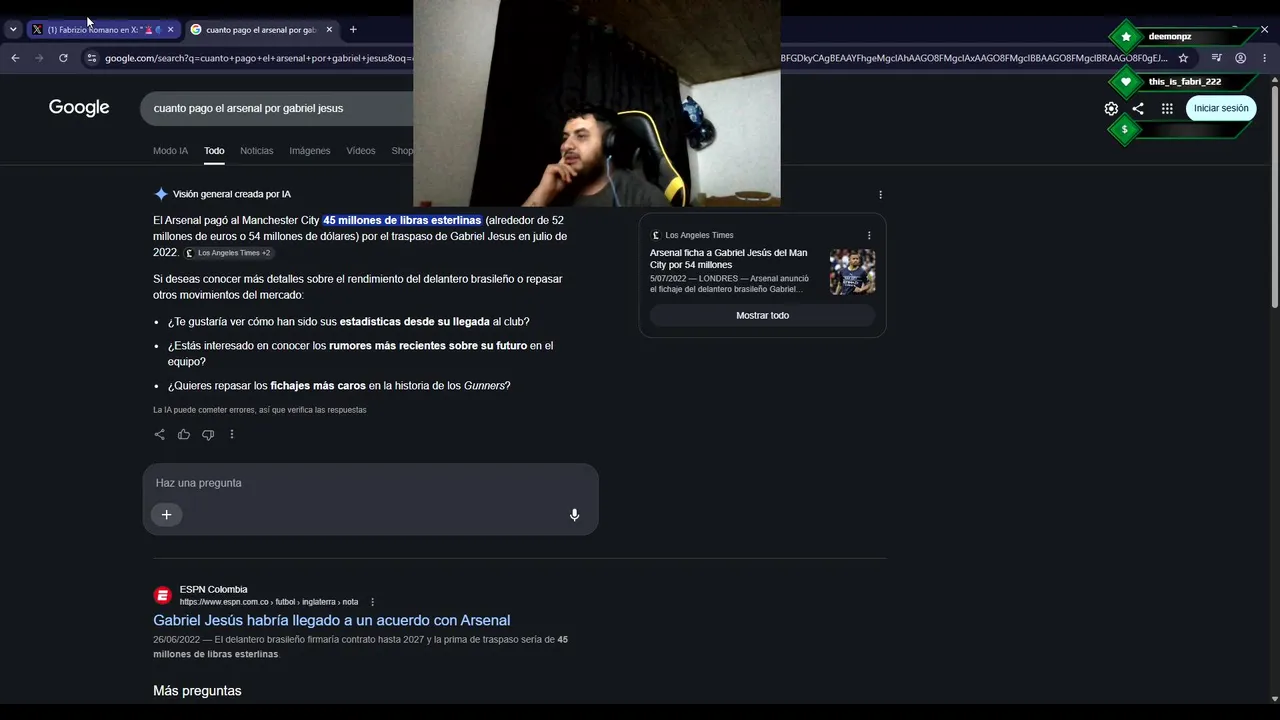Click the Iniciar sesión button
The height and width of the screenshot is (720, 1280).
pyautogui.click(x=1221, y=108)
